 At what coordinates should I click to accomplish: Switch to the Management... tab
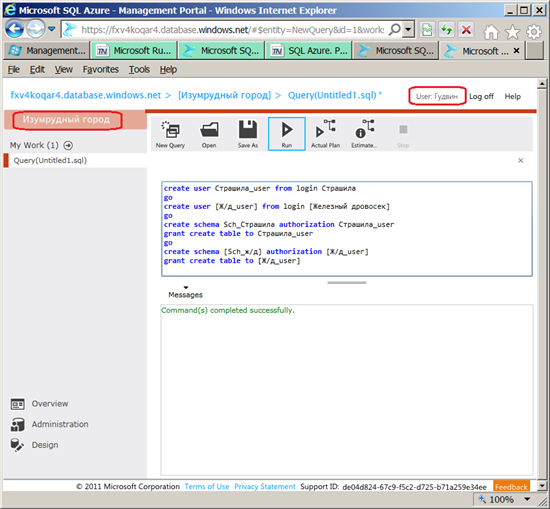47,51
